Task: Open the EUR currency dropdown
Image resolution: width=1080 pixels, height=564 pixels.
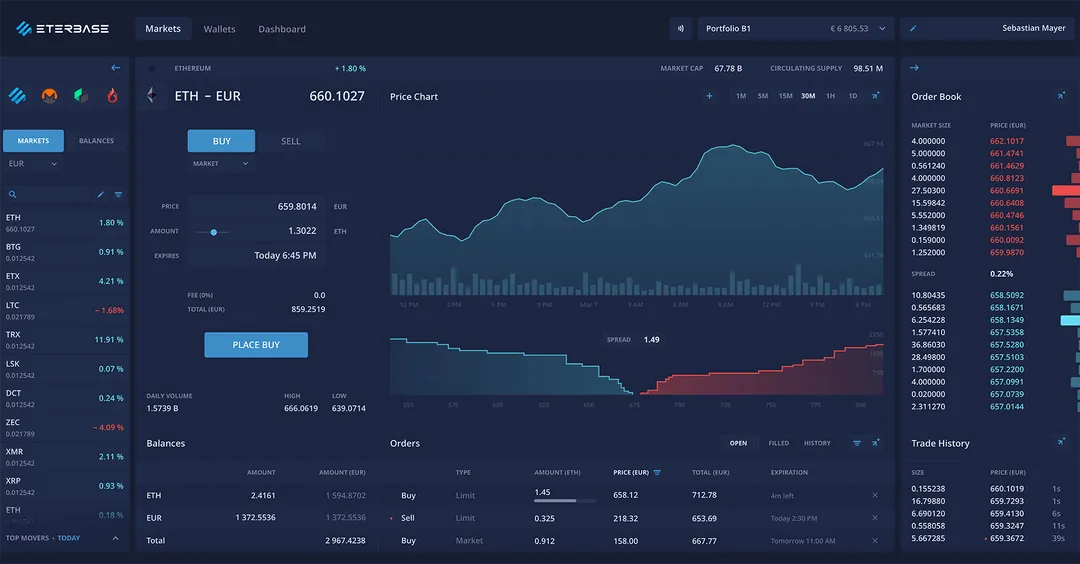Action: point(32,164)
